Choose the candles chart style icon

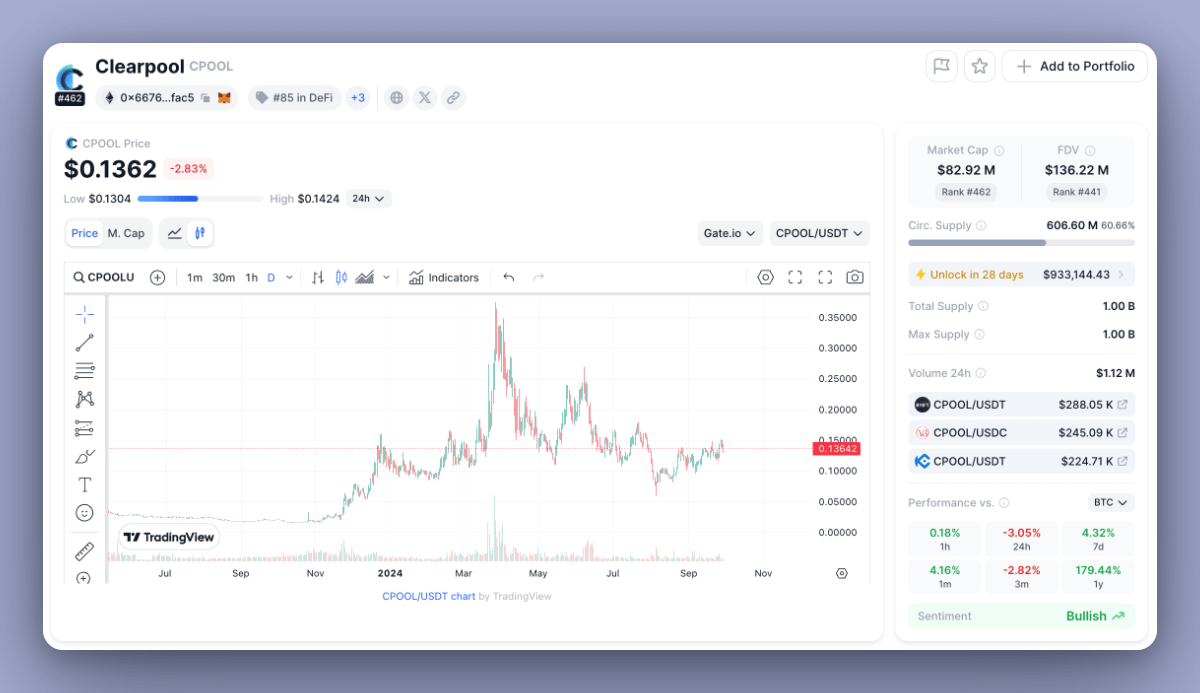tap(341, 277)
